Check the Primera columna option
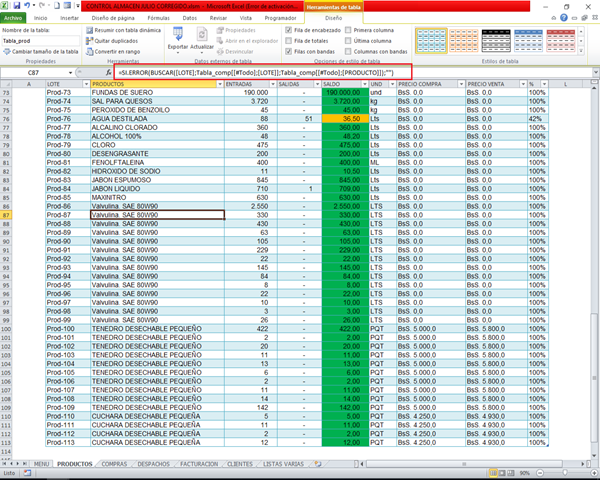600x480 pixels. pyautogui.click(x=348, y=31)
